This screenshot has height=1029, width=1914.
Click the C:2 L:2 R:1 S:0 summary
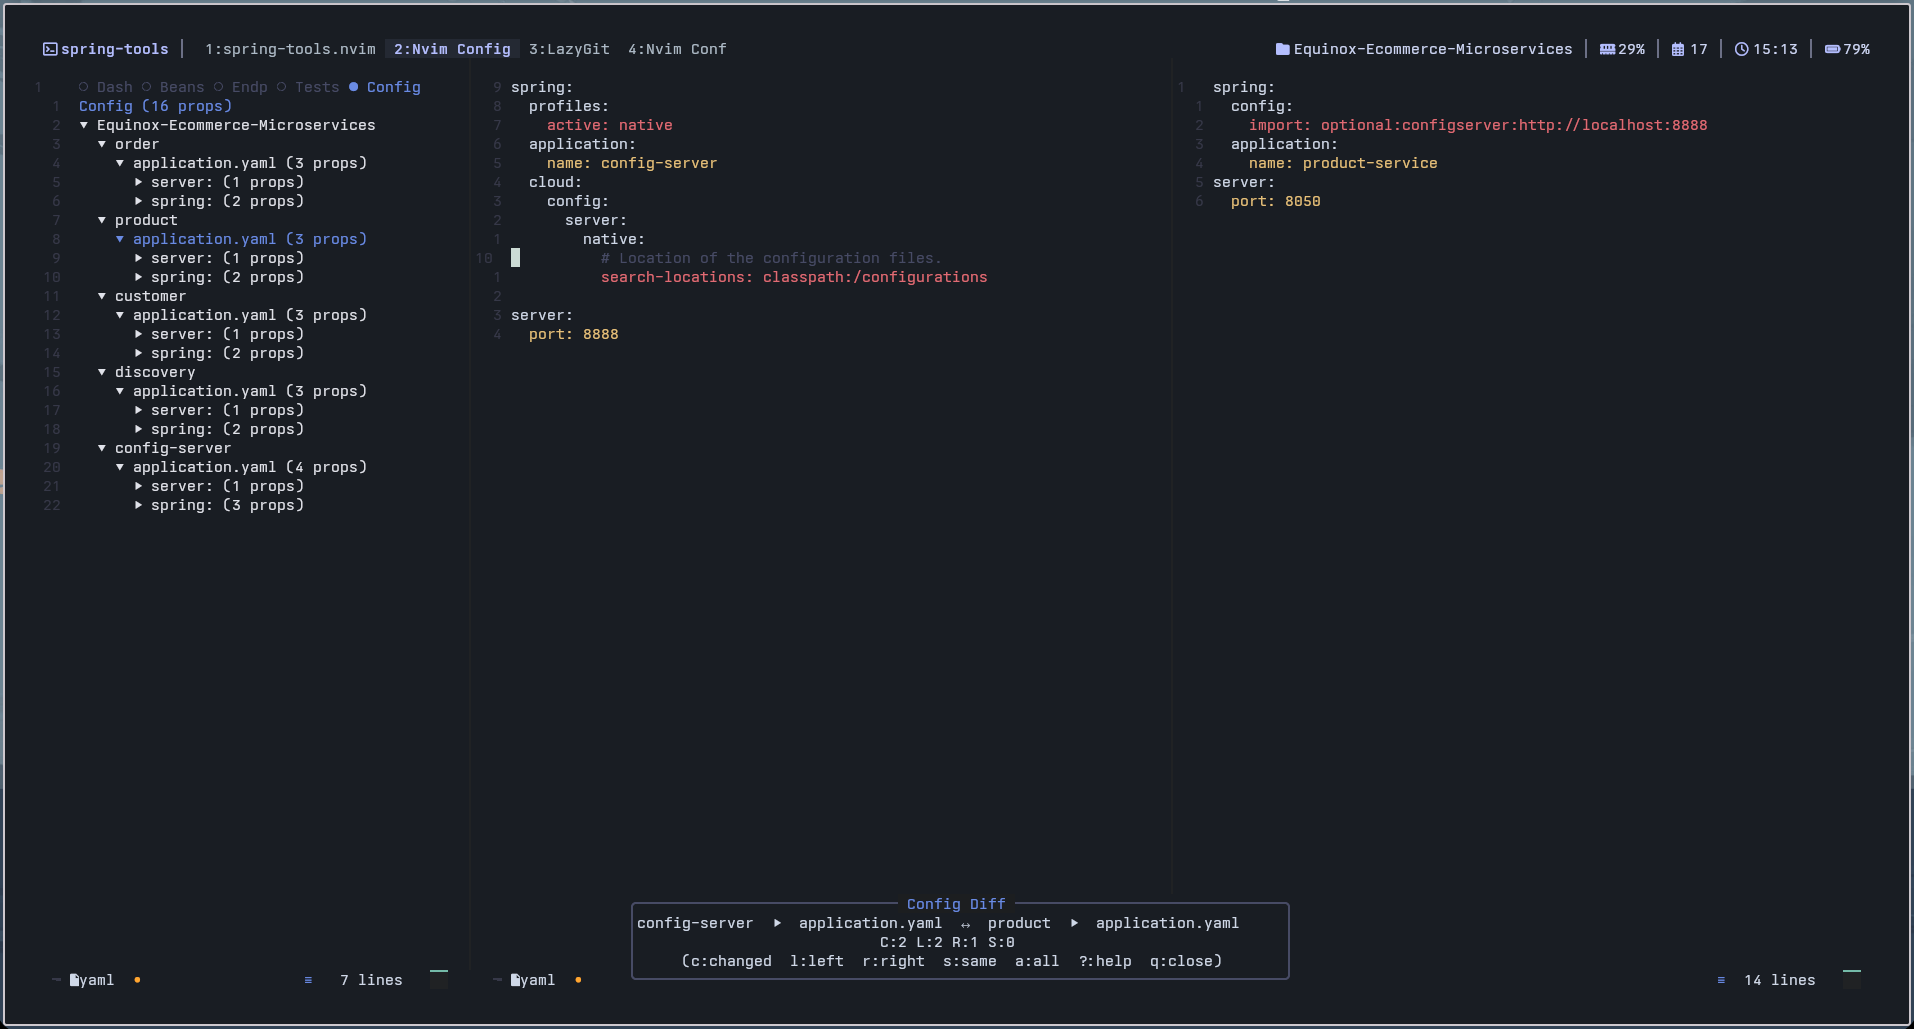pyautogui.click(x=947, y=942)
